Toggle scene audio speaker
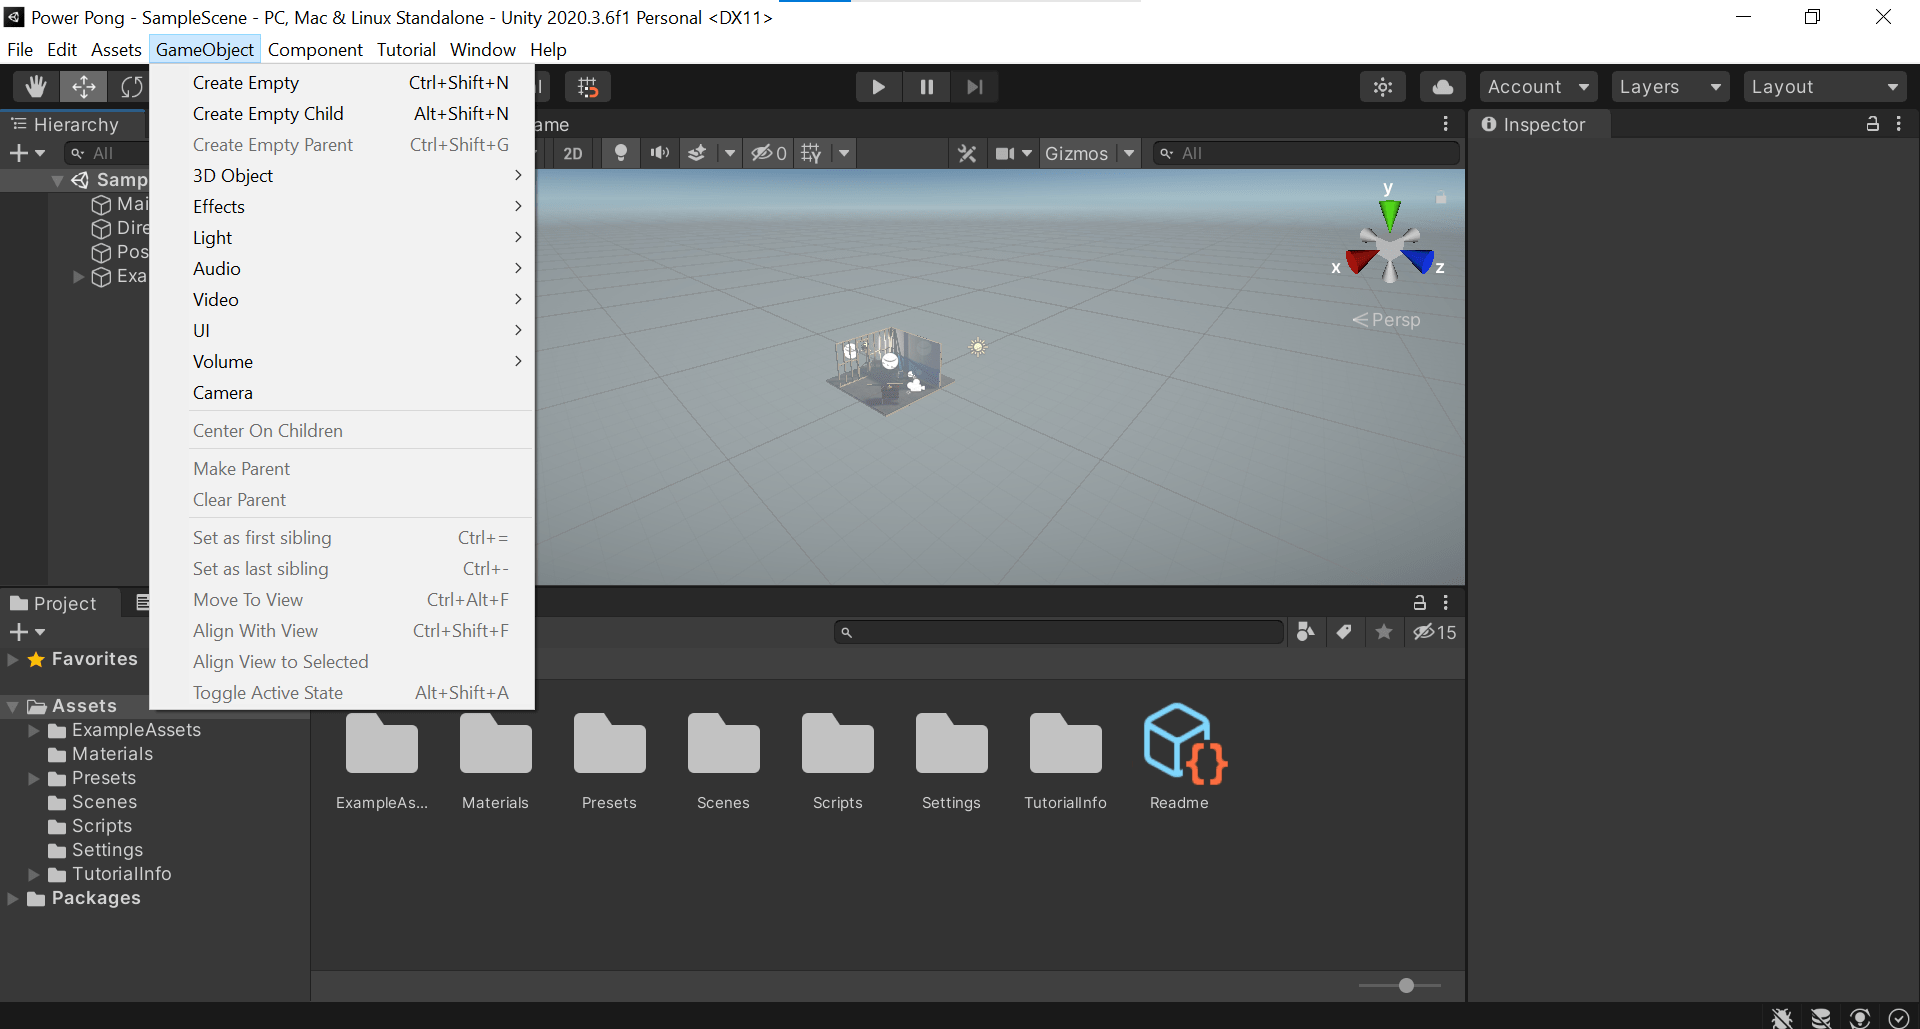 [x=659, y=153]
